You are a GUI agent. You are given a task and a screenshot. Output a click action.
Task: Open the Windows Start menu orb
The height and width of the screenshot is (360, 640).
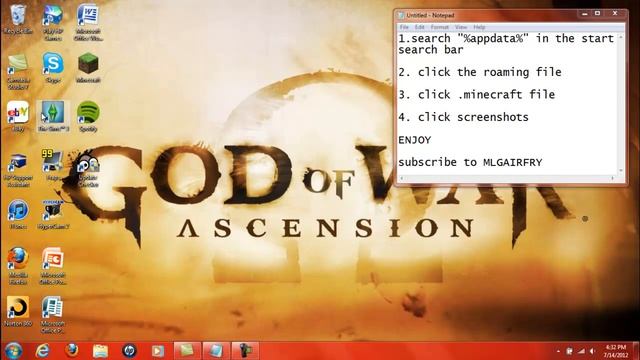tap(13, 351)
